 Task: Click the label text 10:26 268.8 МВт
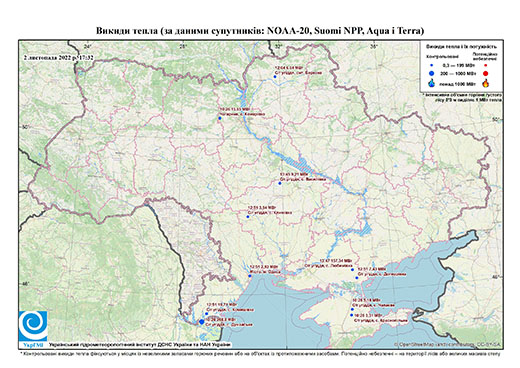[x=222, y=319]
